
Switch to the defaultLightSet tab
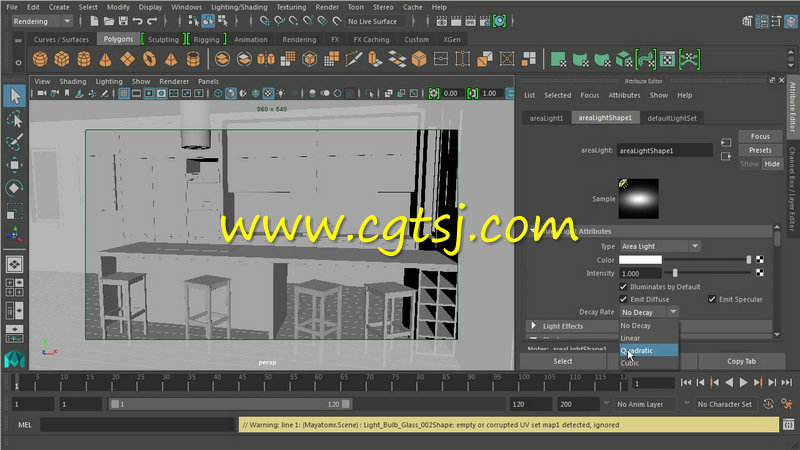[672, 118]
